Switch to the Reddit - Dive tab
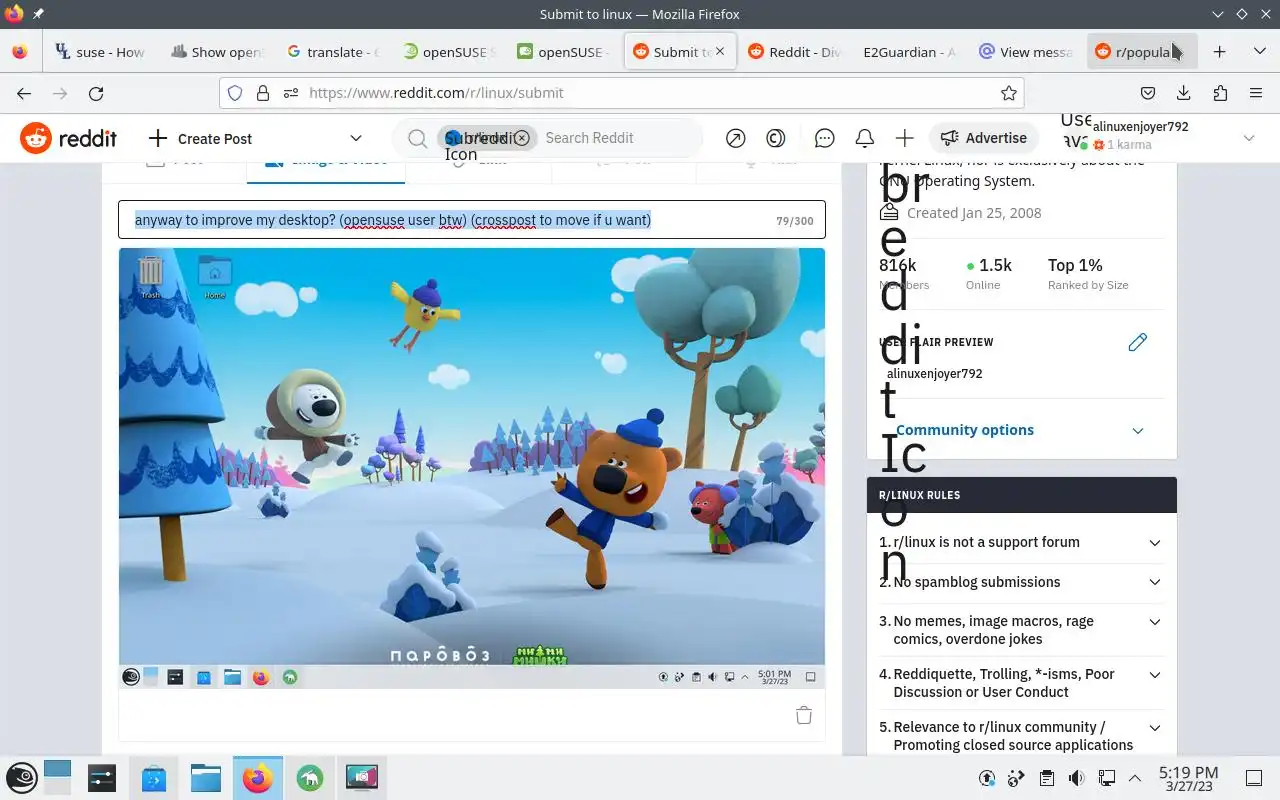The image size is (1280, 800). pos(794,51)
